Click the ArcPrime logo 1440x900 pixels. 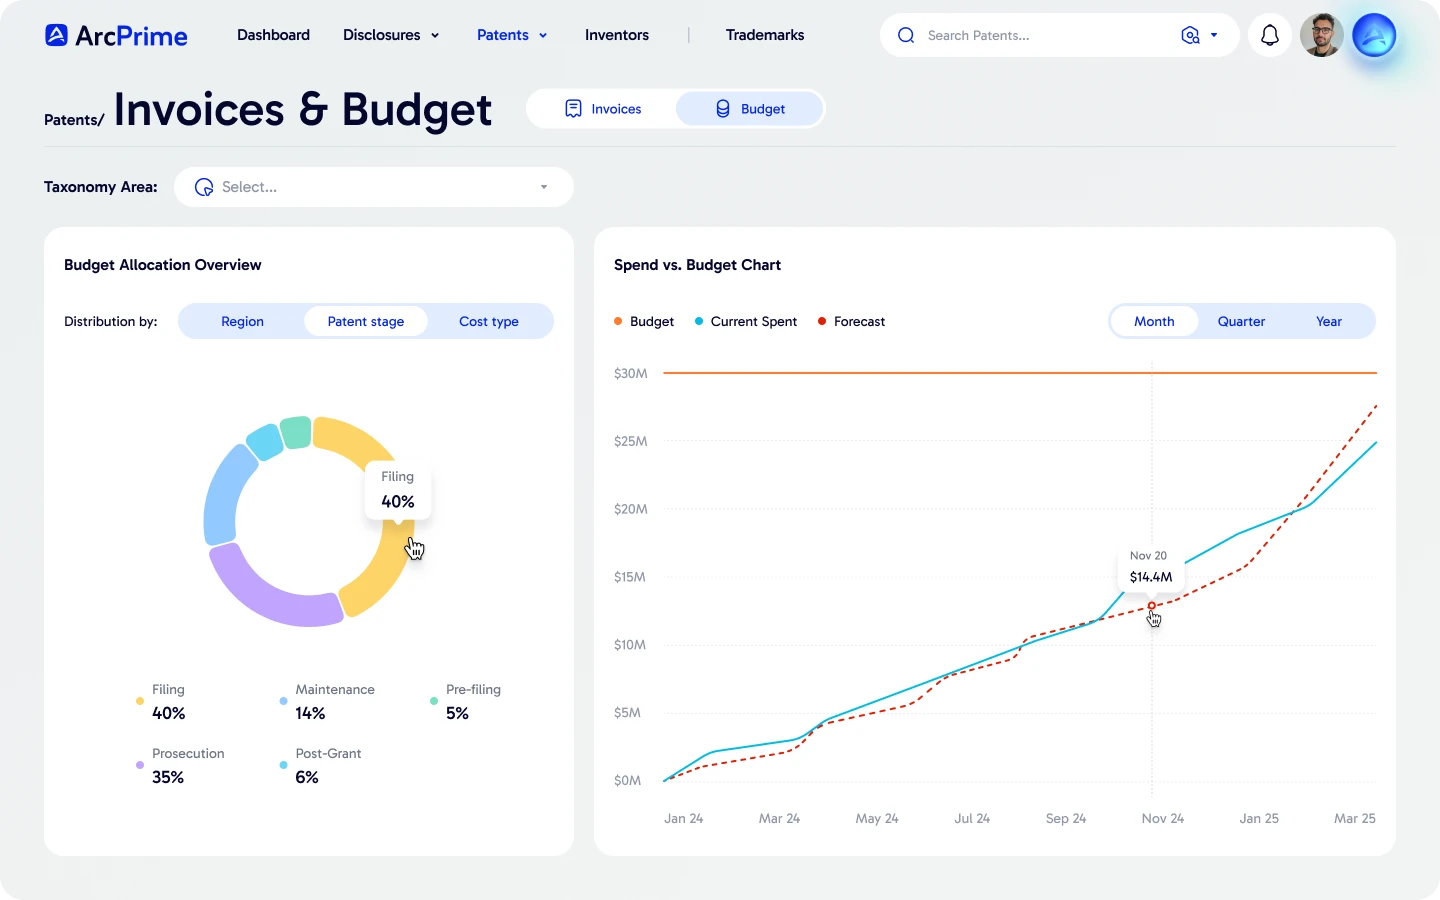click(116, 36)
